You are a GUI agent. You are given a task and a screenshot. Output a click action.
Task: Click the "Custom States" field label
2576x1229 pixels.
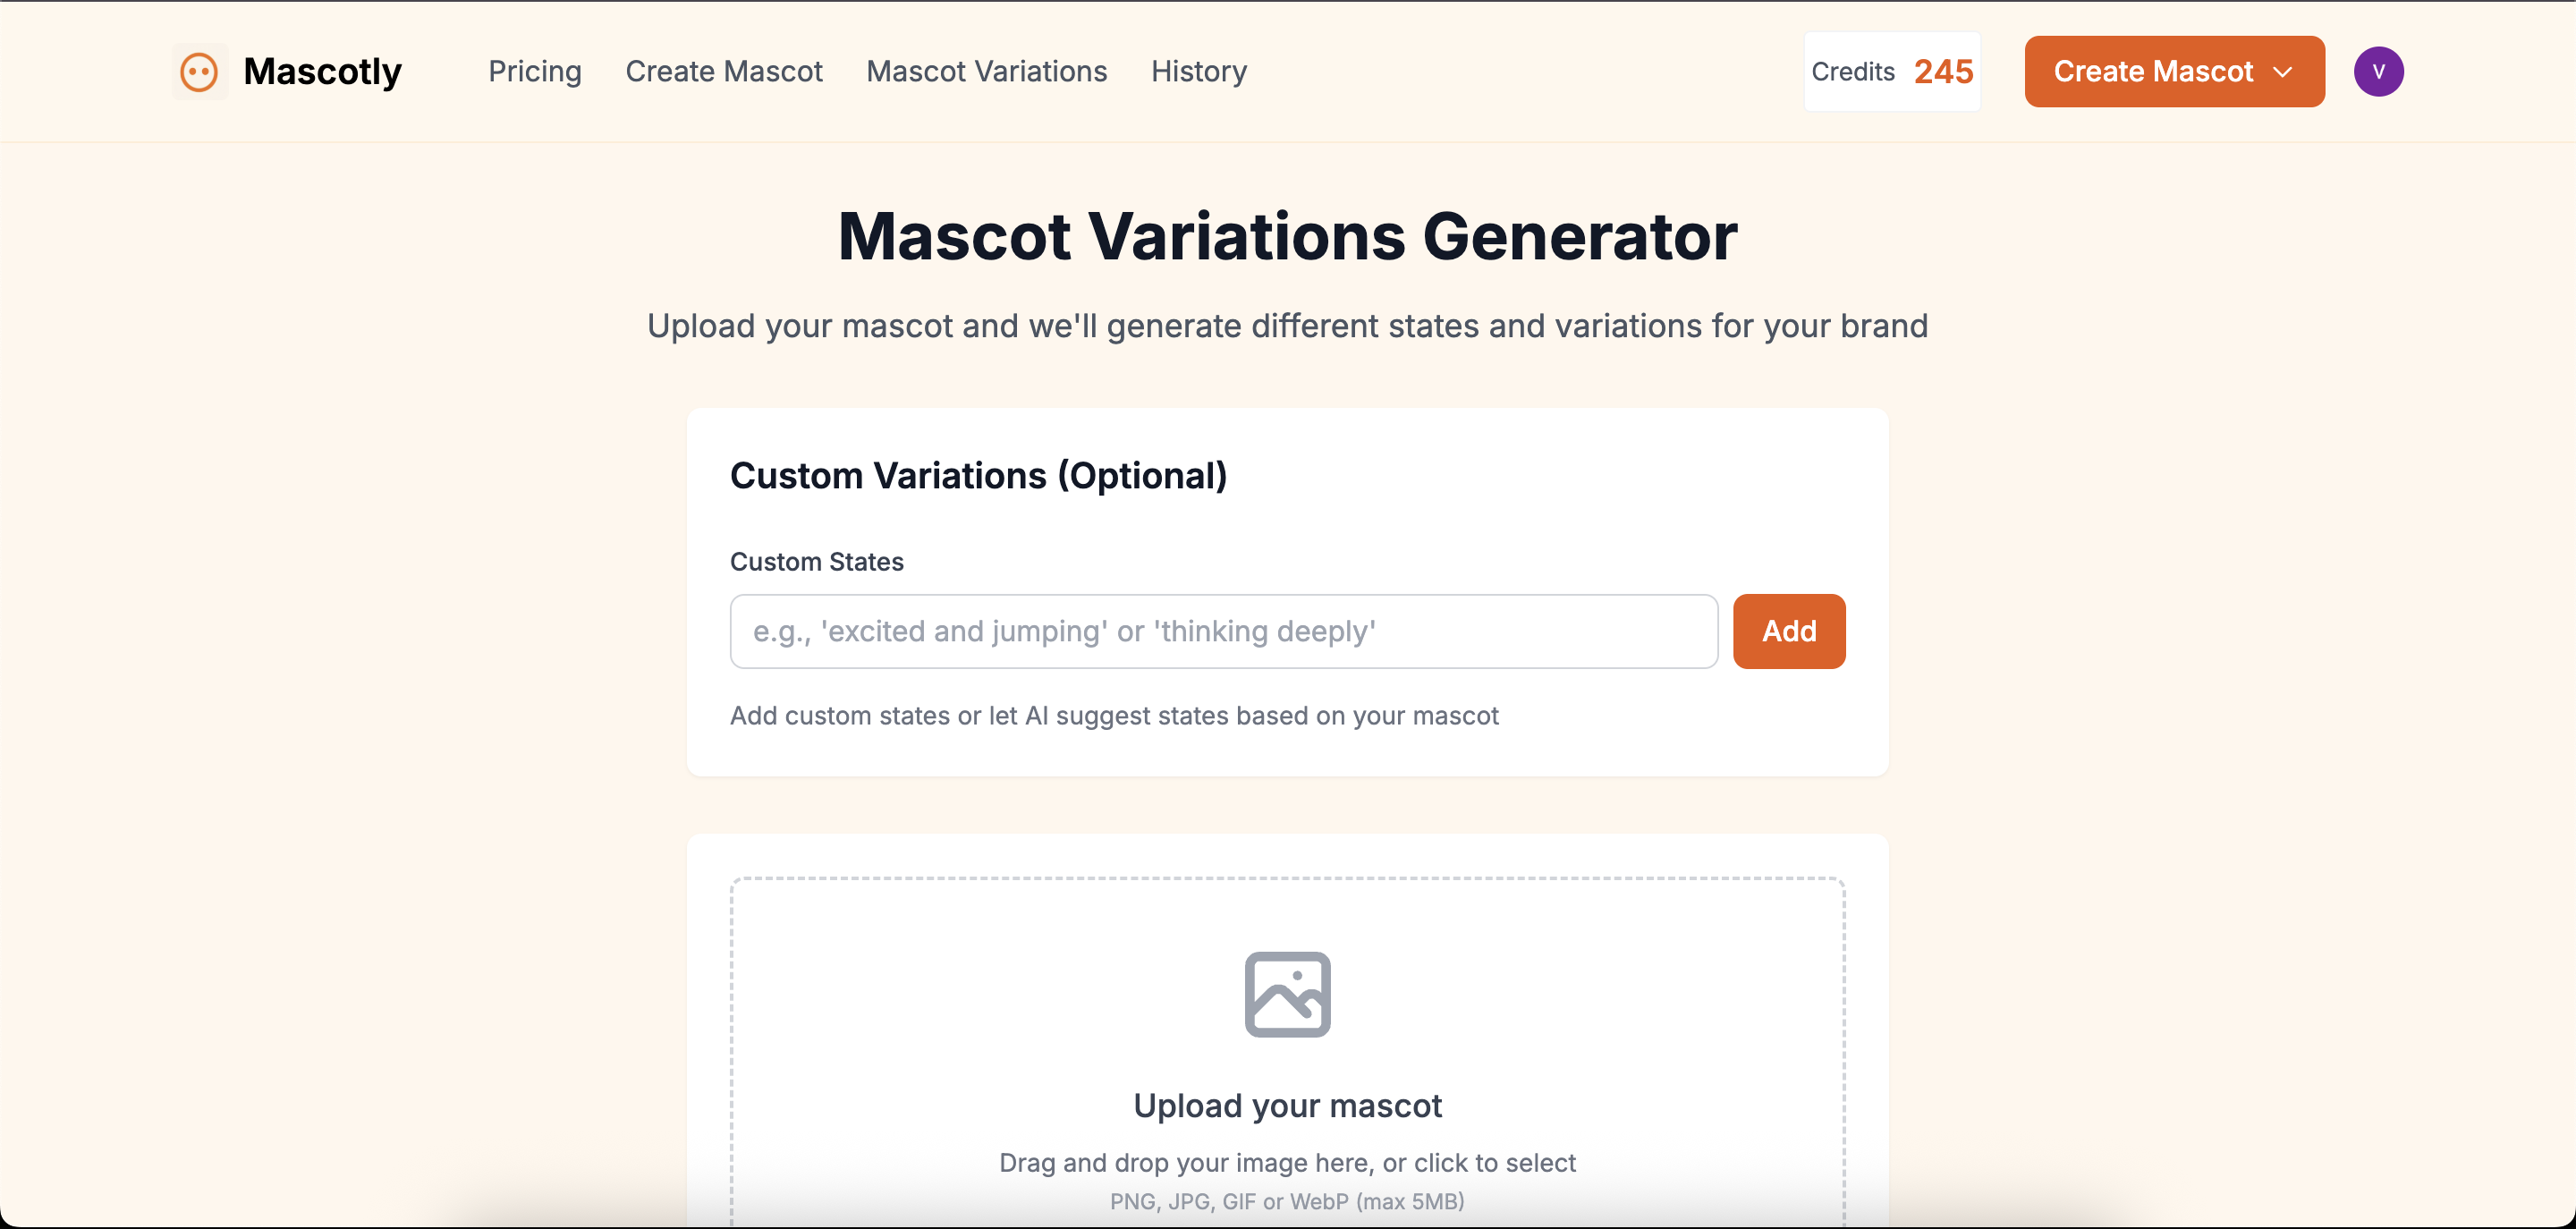816,562
